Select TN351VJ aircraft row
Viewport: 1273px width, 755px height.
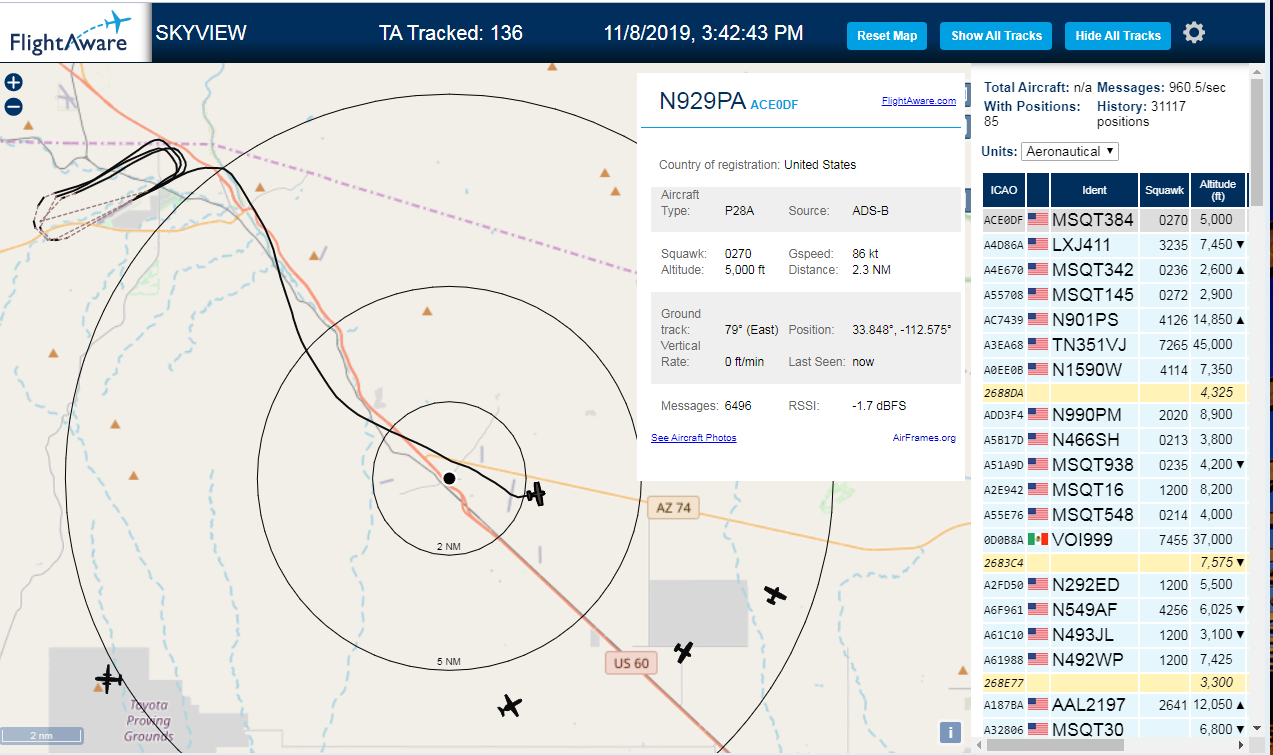click(x=1114, y=345)
